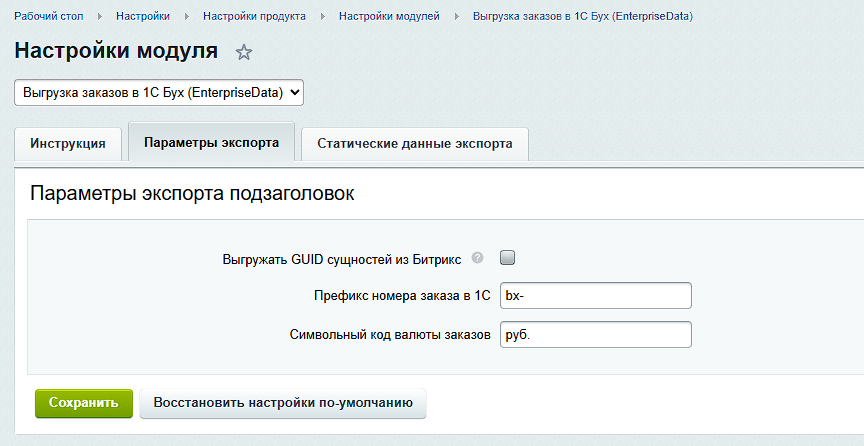Image resolution: width=864 pixels, height=446 pixels.
Task: Expand breadcrumb arrow after Настройки продукта
Action: coord(322,17)
